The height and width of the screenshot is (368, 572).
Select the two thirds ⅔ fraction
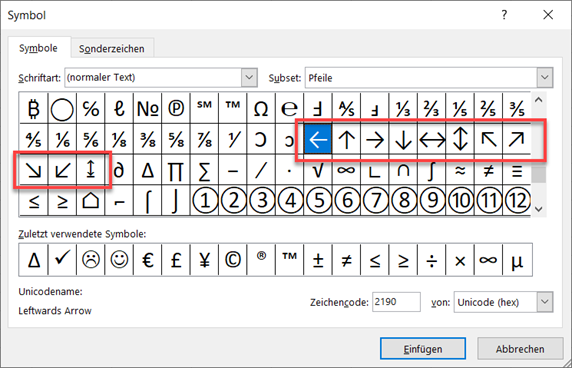tap(432, 108)
